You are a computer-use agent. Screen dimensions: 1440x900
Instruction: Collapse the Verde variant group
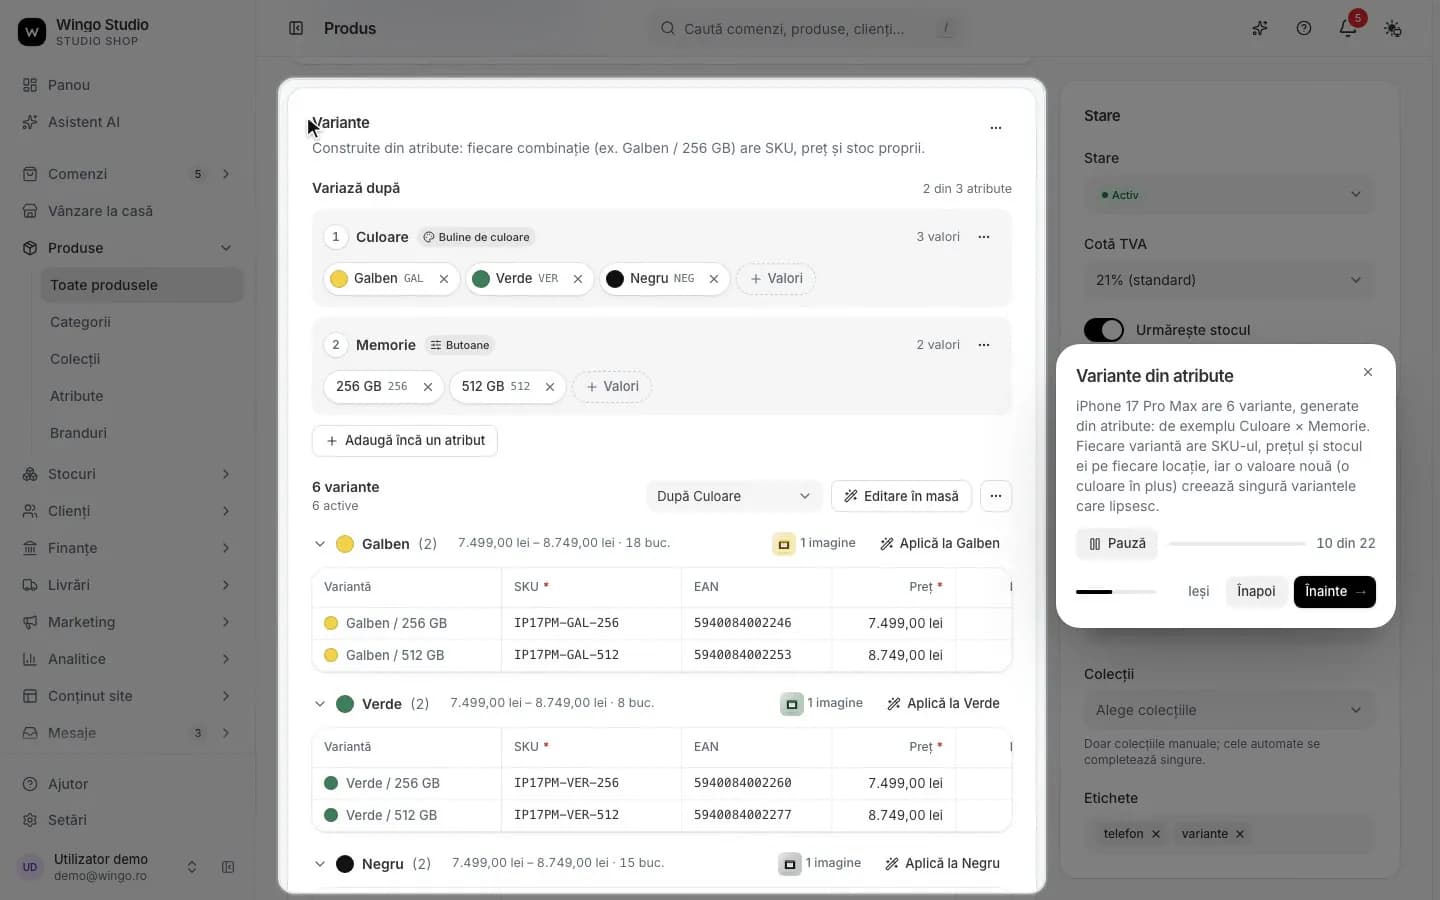[320, 704]
